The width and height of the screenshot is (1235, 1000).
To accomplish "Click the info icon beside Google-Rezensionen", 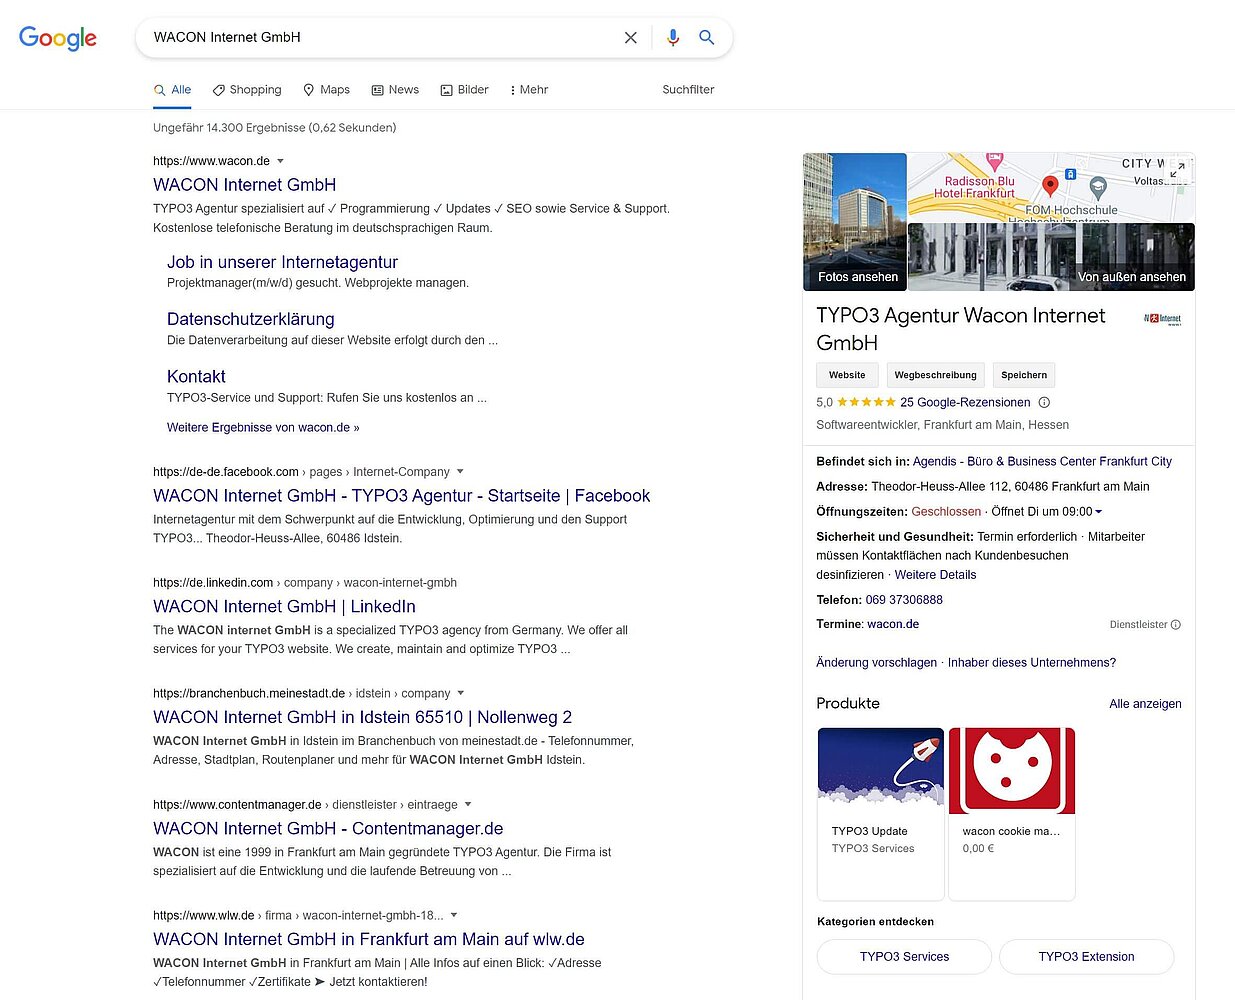I will coord(1044,403).
